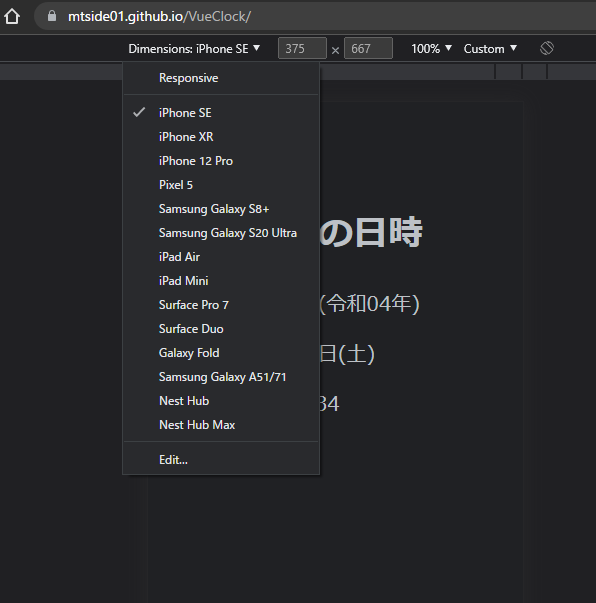Select iPad Air device
The height and width of the screenshot is (603, 596).
click(221, 257)
